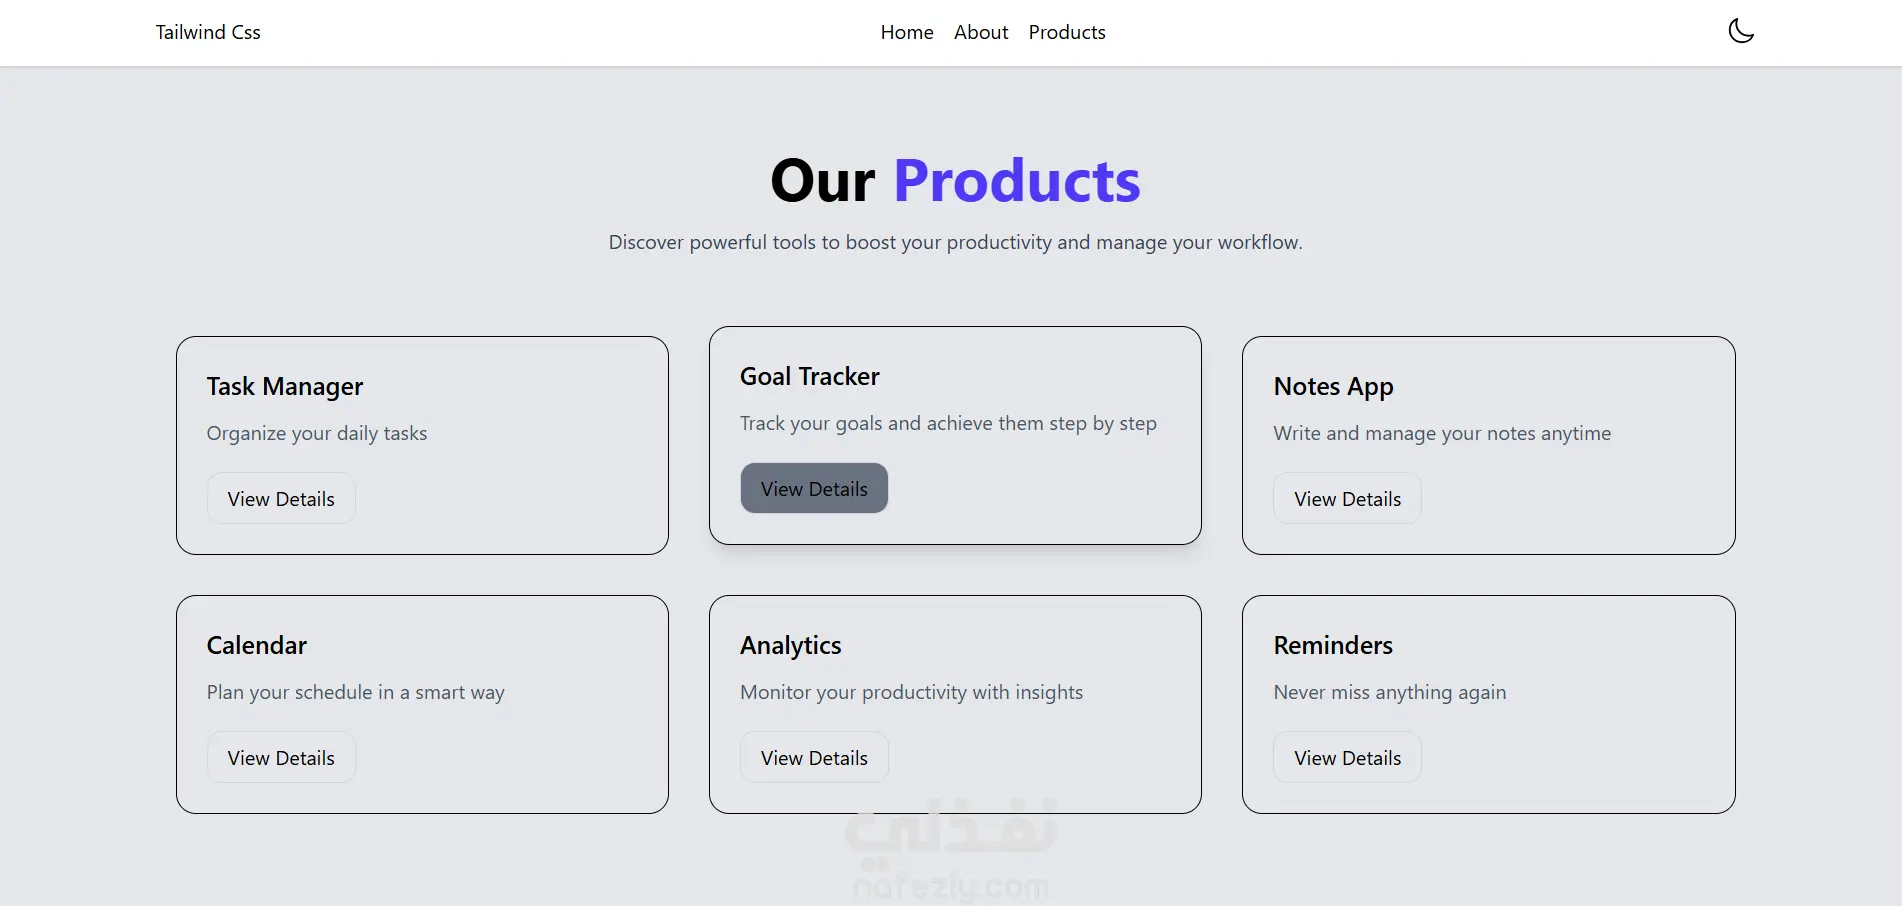
Task: Toggle dark mode with the moon icon
Action: pos(1741,31)
